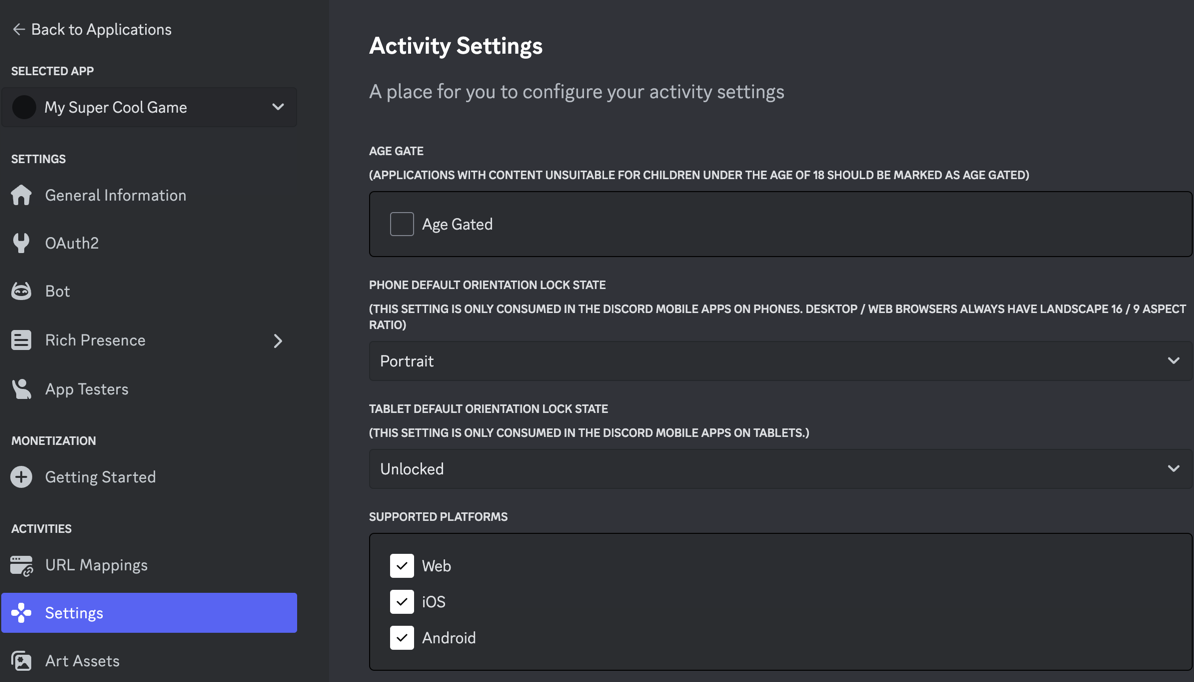Uncheck the iOS platform checkbox
This screenshot has height=682, width=1194.
click(x=402, y=602)
